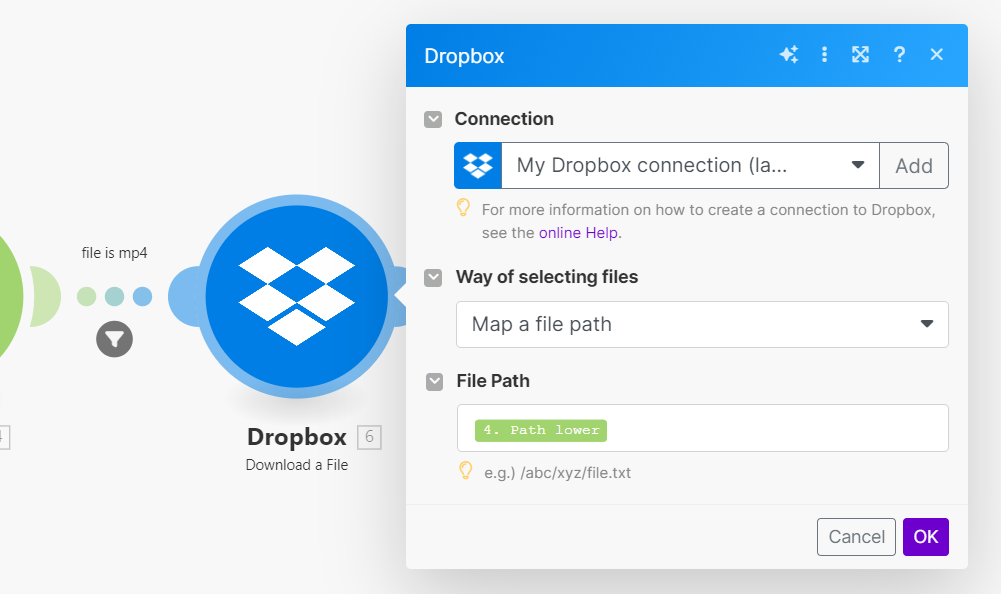This screenshot has width=1001, height=594.
Task: Click inside the File Path input field
Action: click(x=702, y=428)
